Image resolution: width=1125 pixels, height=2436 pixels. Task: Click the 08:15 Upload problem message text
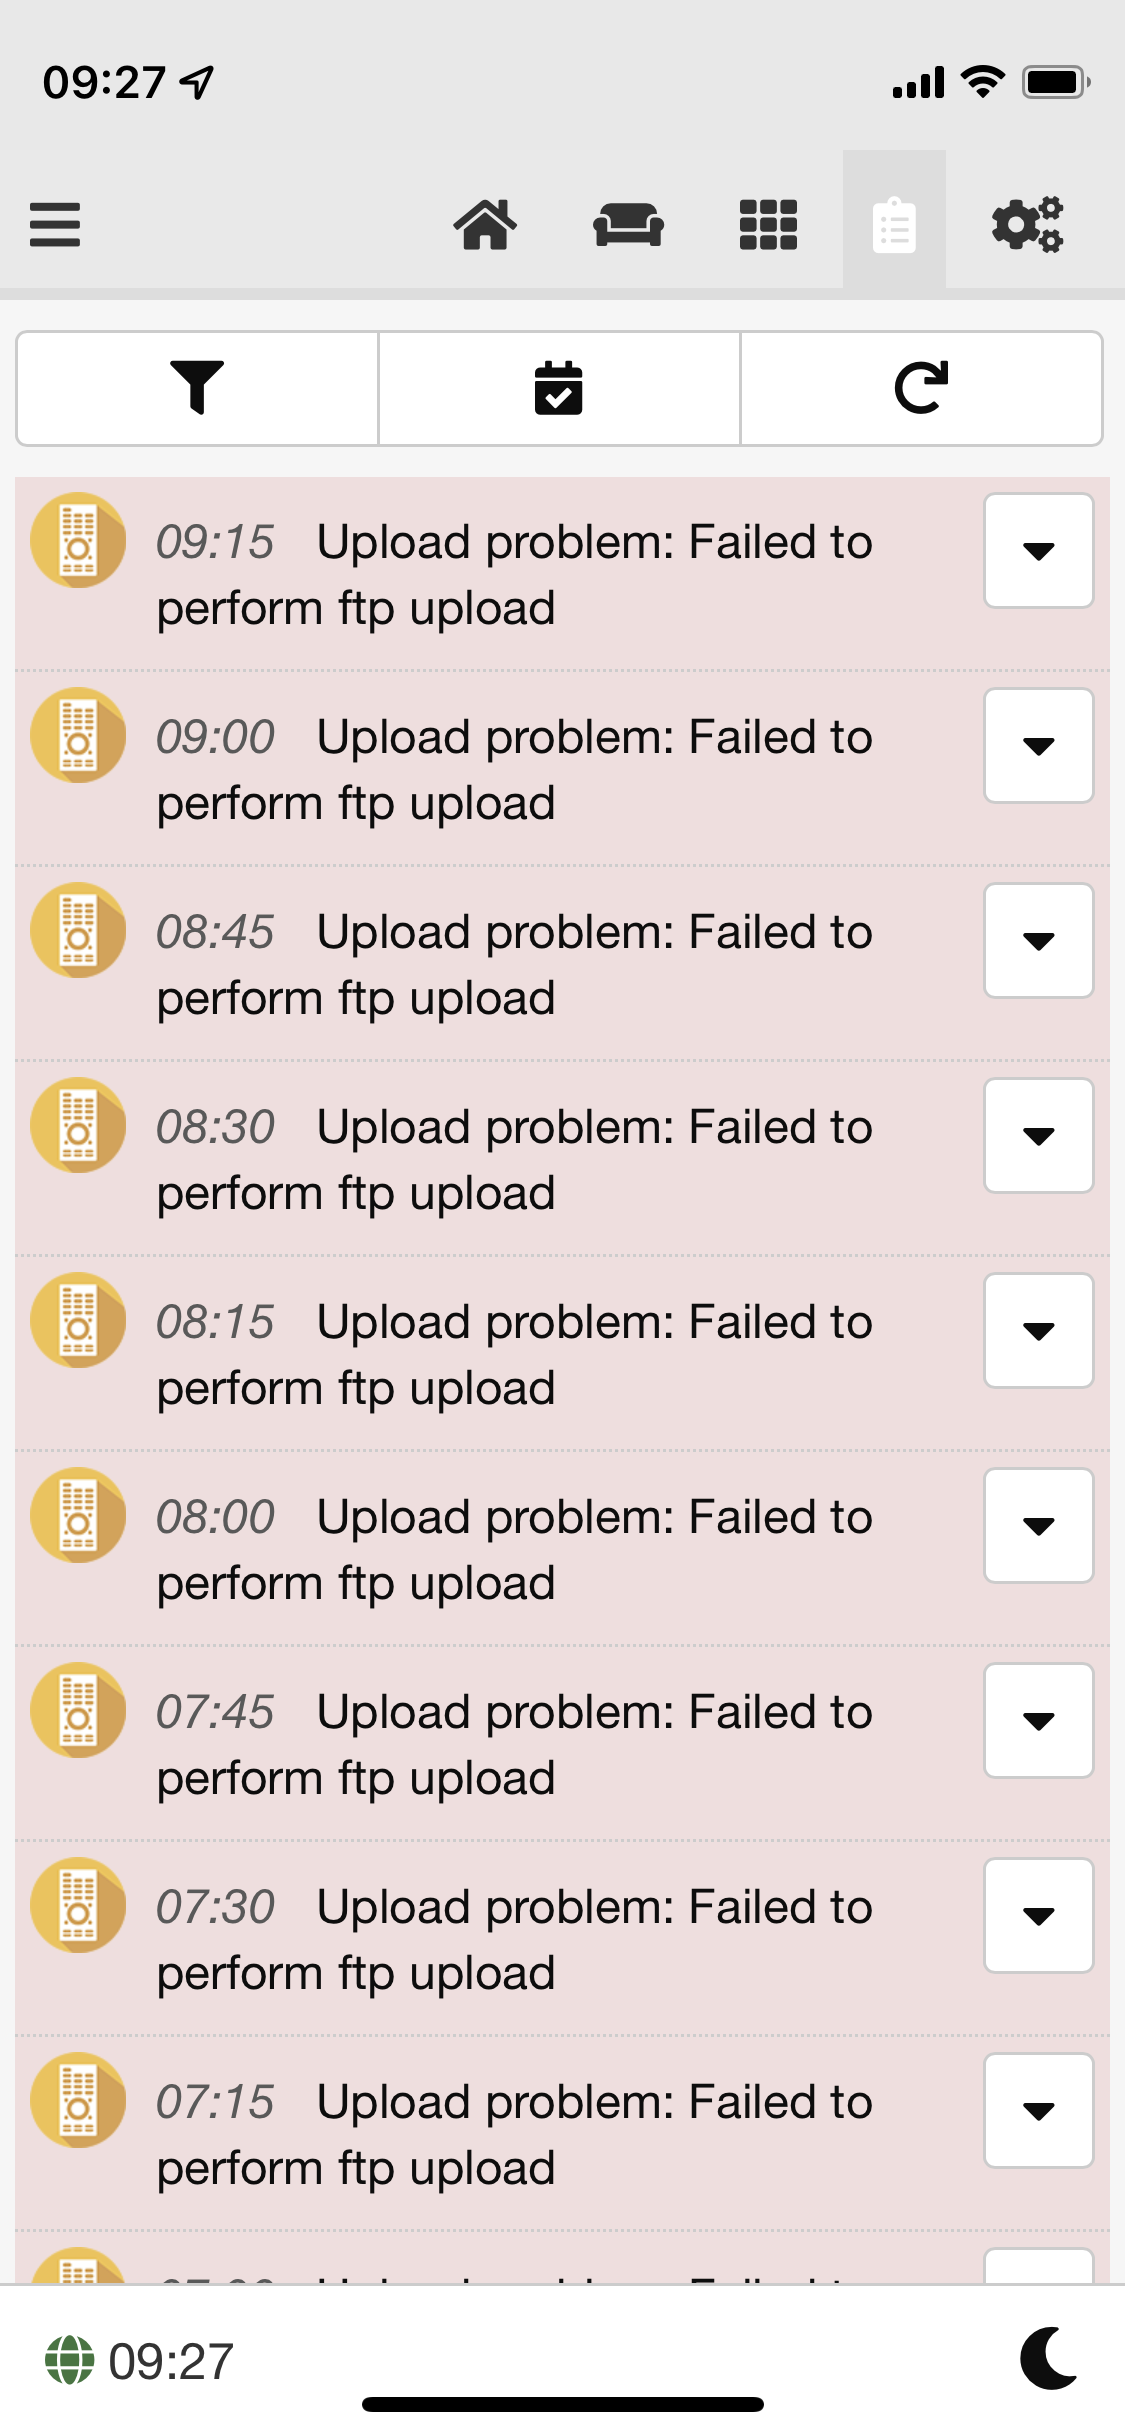click(515, 1355)
